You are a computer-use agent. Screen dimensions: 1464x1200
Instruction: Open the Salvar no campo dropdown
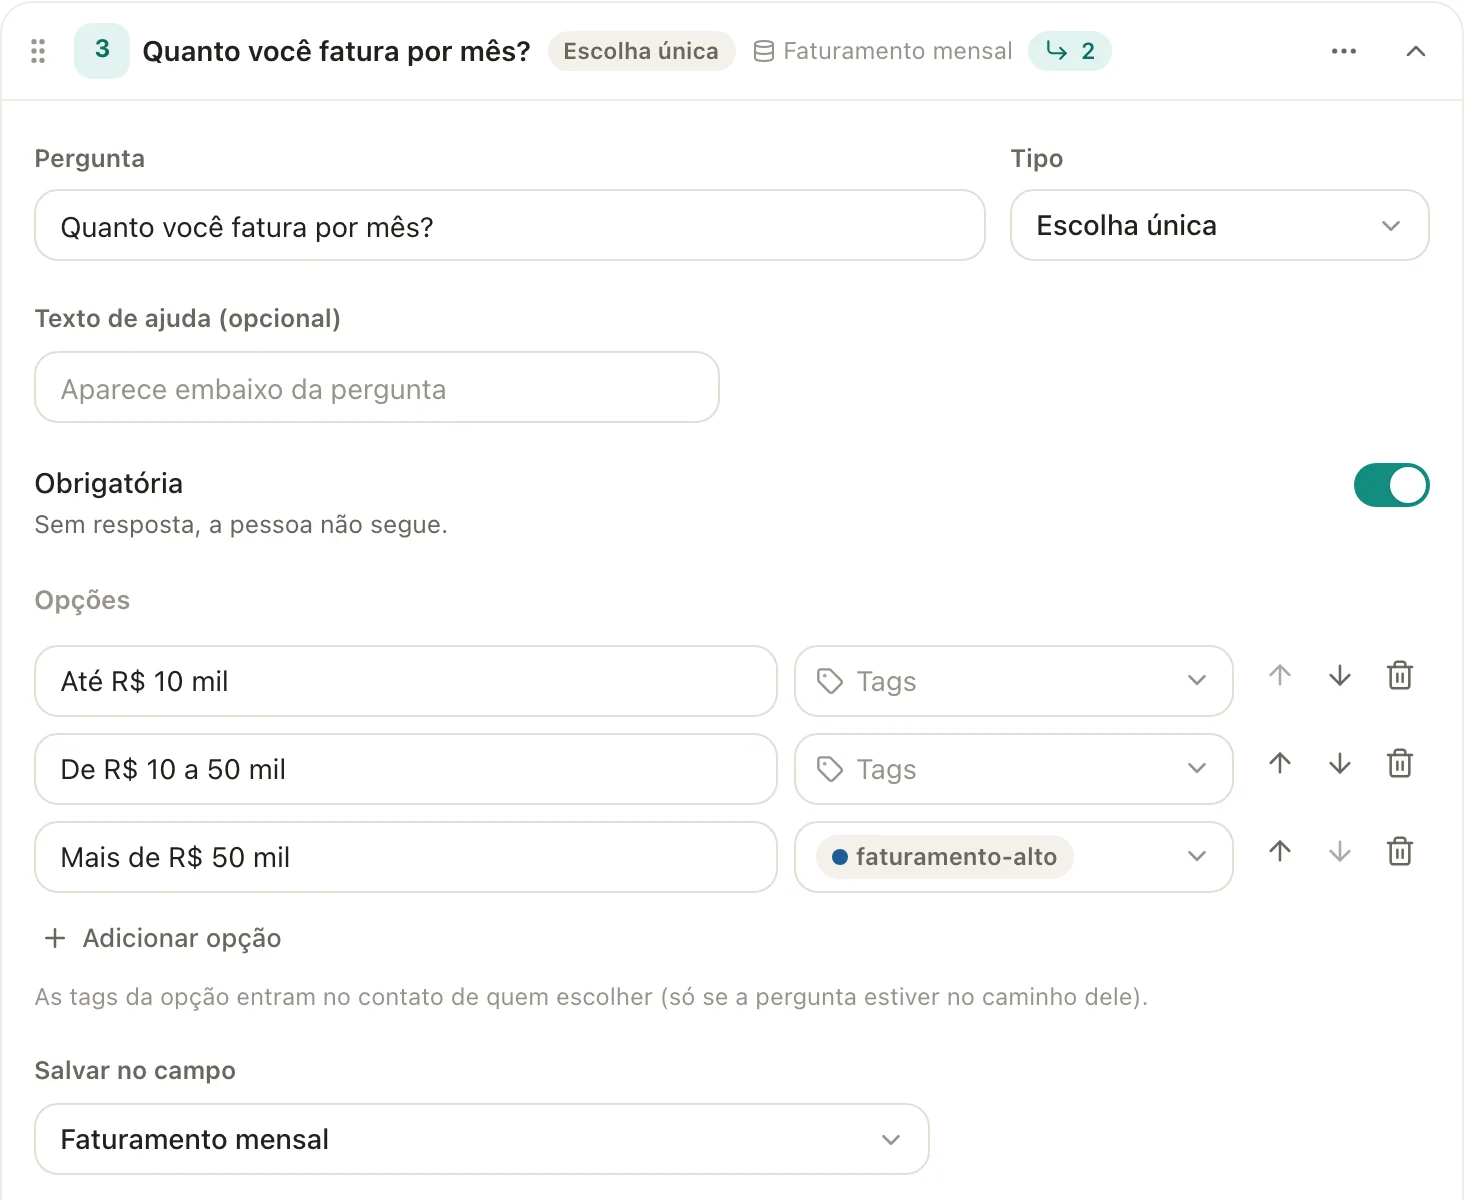481,1139
